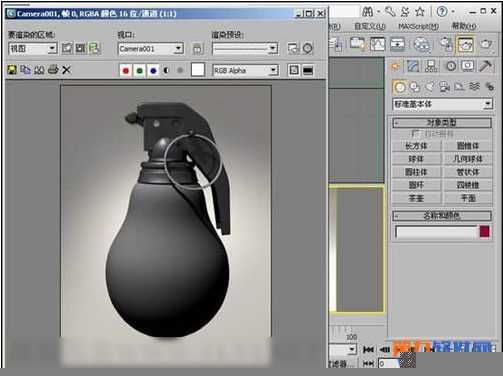Open the 帮助 menu
The image size is (503, 376).
coord(463,26)
